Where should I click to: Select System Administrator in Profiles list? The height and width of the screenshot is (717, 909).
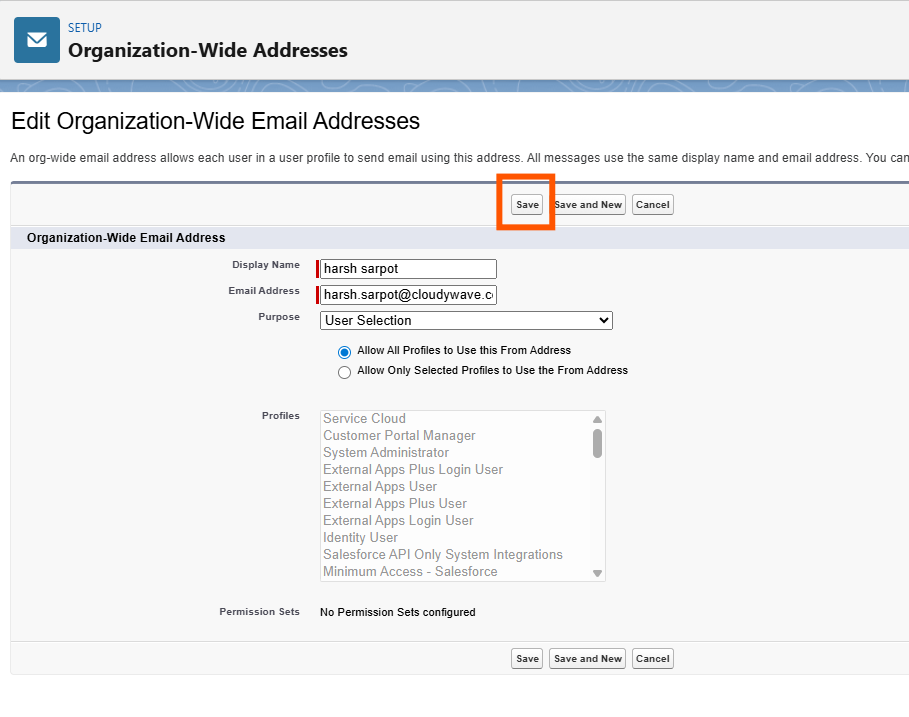386,453
